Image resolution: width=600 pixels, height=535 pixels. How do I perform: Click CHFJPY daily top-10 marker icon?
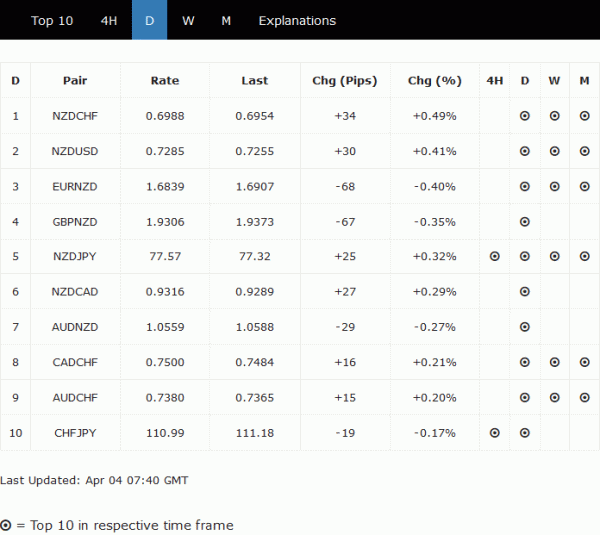point(525,433)
